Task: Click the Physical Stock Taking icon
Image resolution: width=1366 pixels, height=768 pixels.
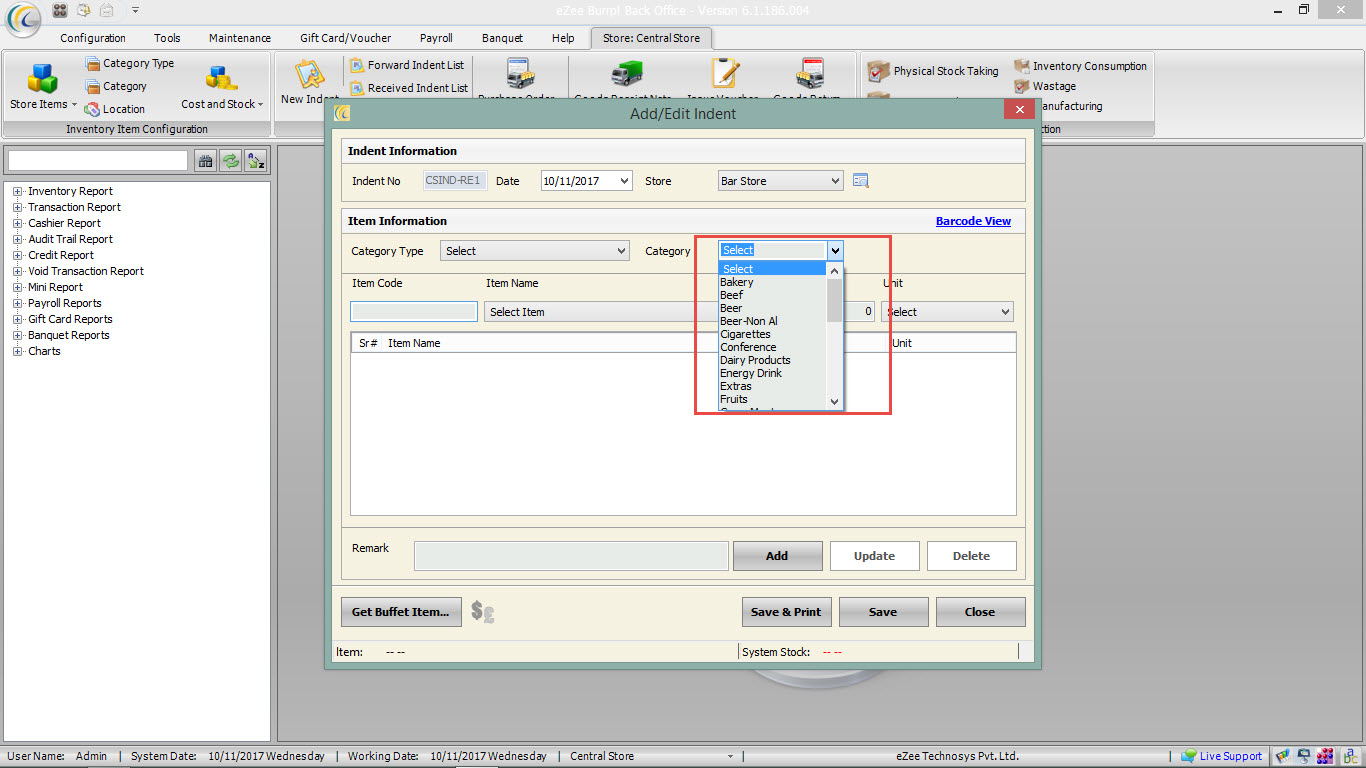Action: click(x=879, y=71)
